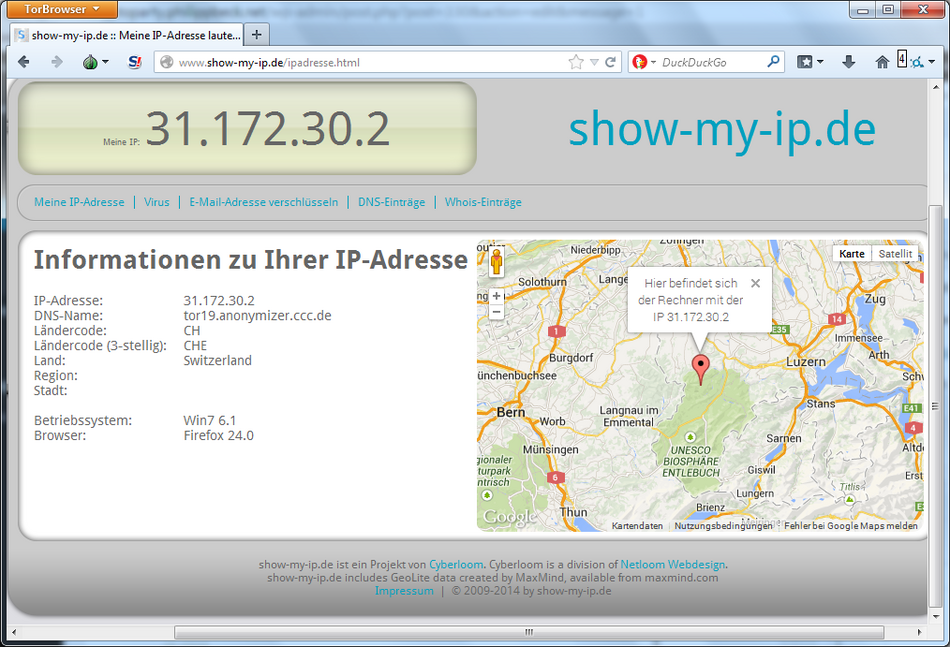Open the TorBrowser menu dropdown
This screenshot has height=647, width=950.
61,9
